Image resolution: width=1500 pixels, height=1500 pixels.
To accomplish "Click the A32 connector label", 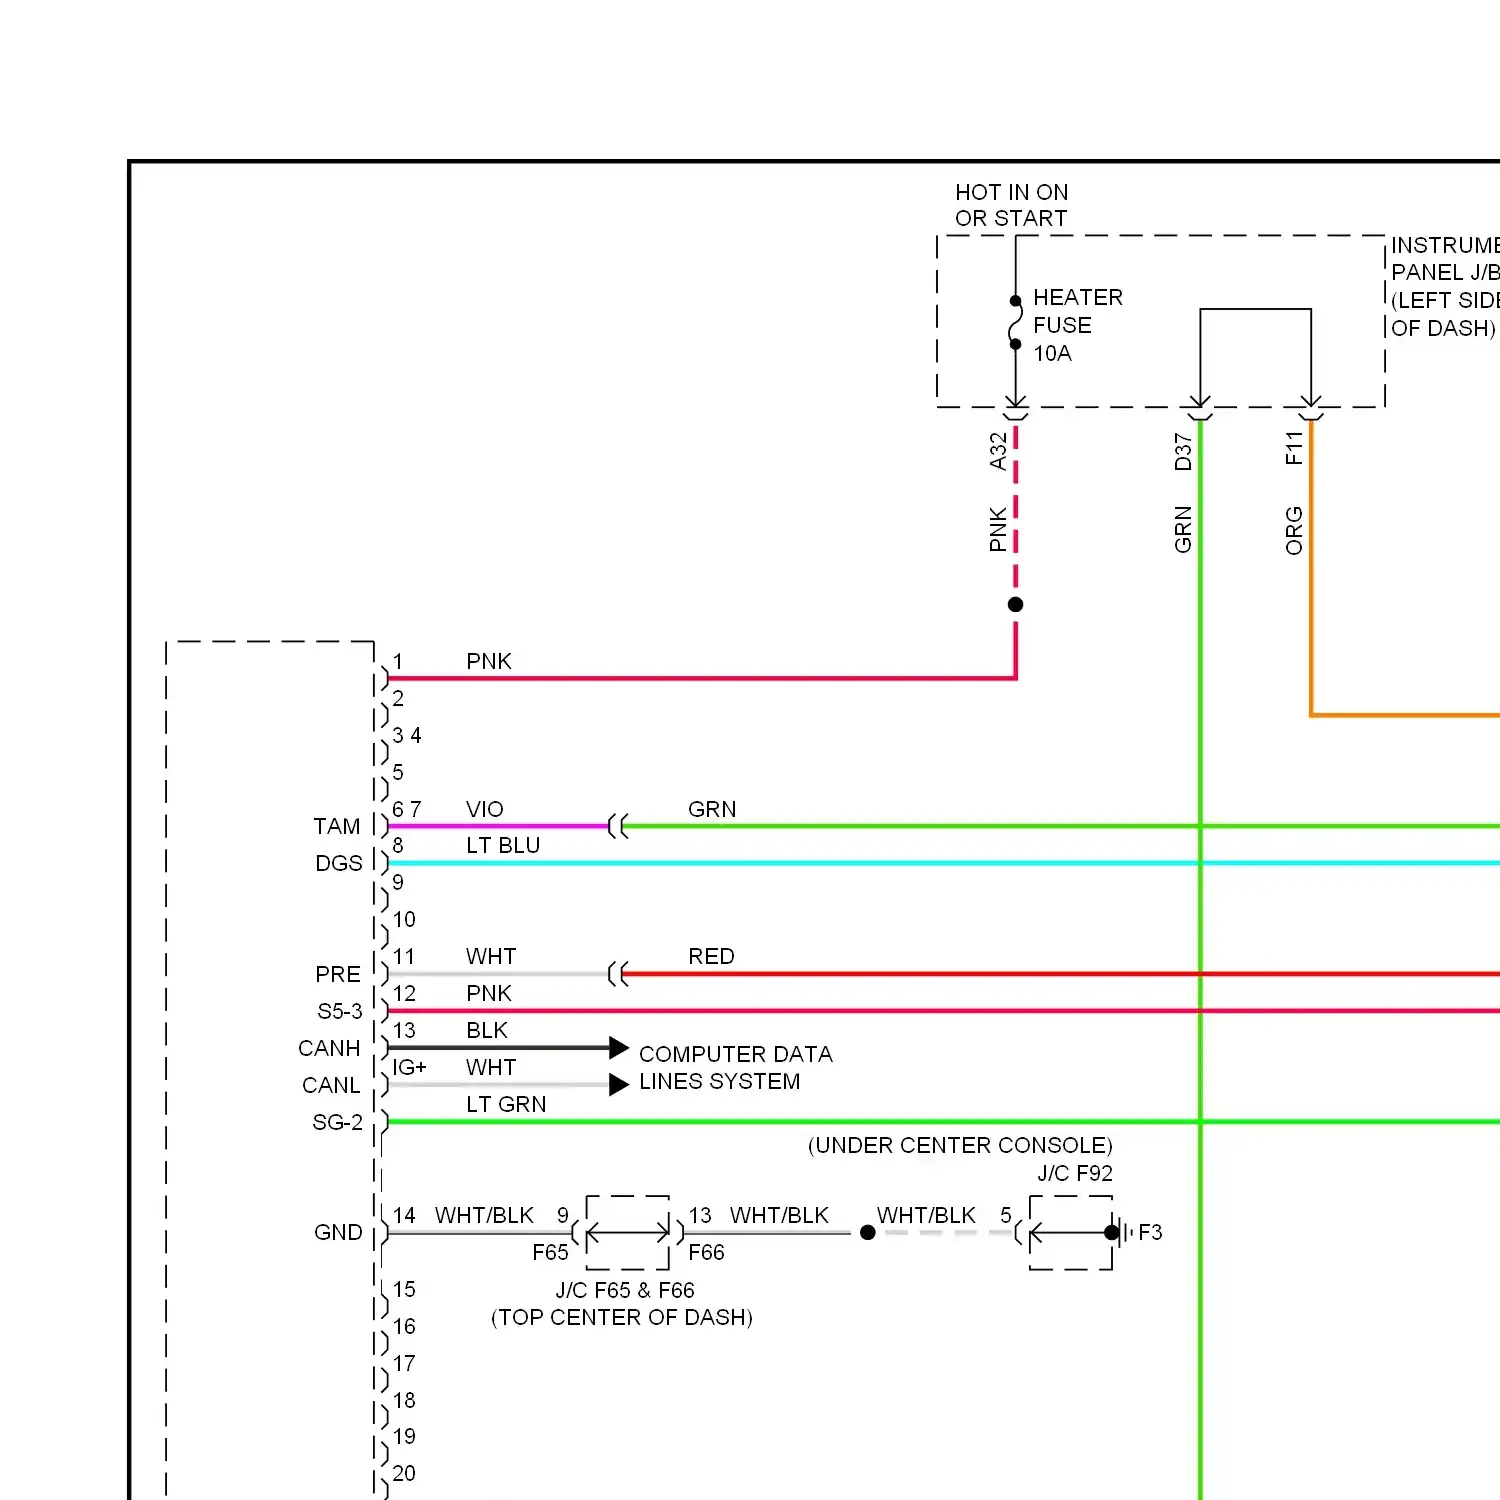I will [x=998, y=451].
